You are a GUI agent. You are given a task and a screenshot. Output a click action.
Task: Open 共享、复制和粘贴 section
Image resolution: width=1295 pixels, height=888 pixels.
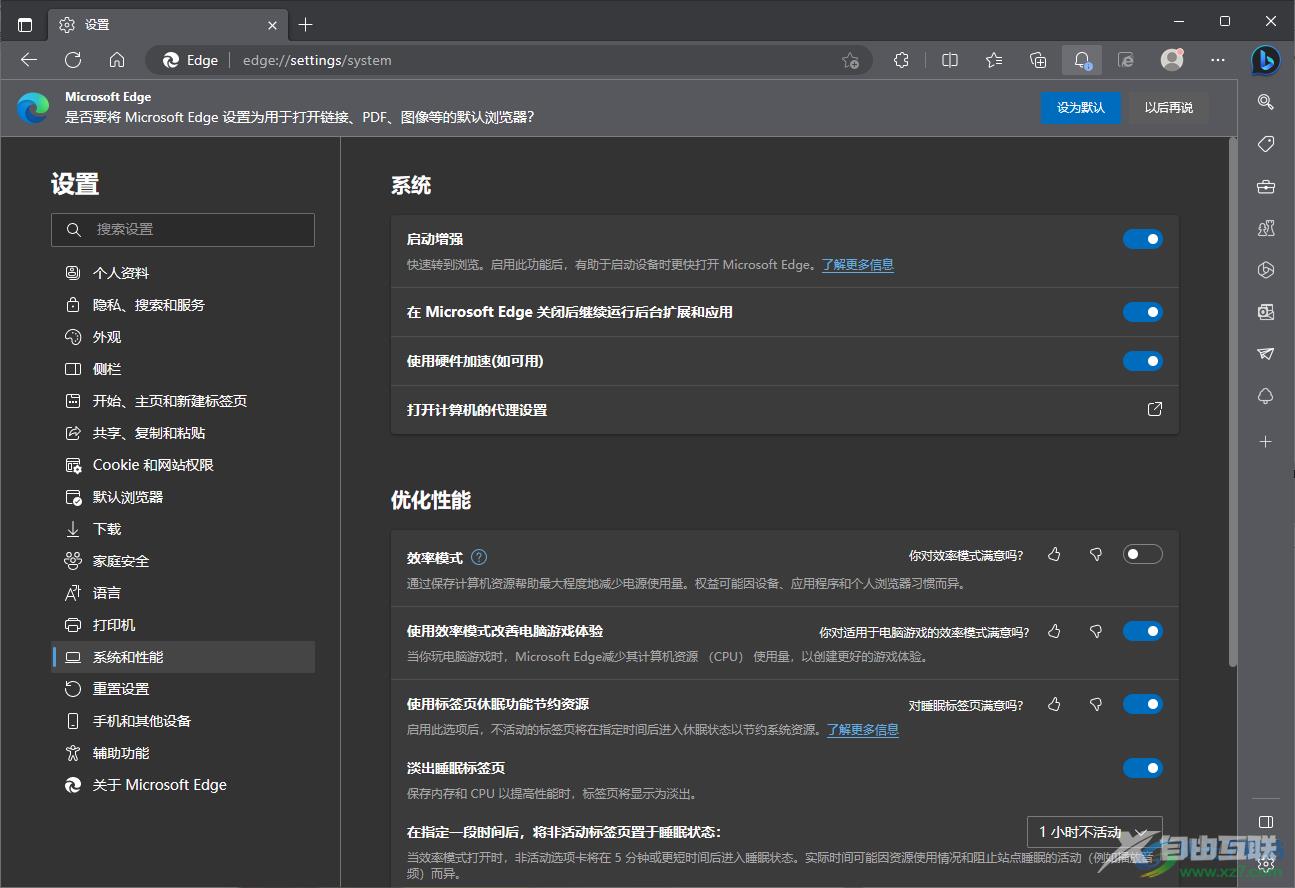183,433
